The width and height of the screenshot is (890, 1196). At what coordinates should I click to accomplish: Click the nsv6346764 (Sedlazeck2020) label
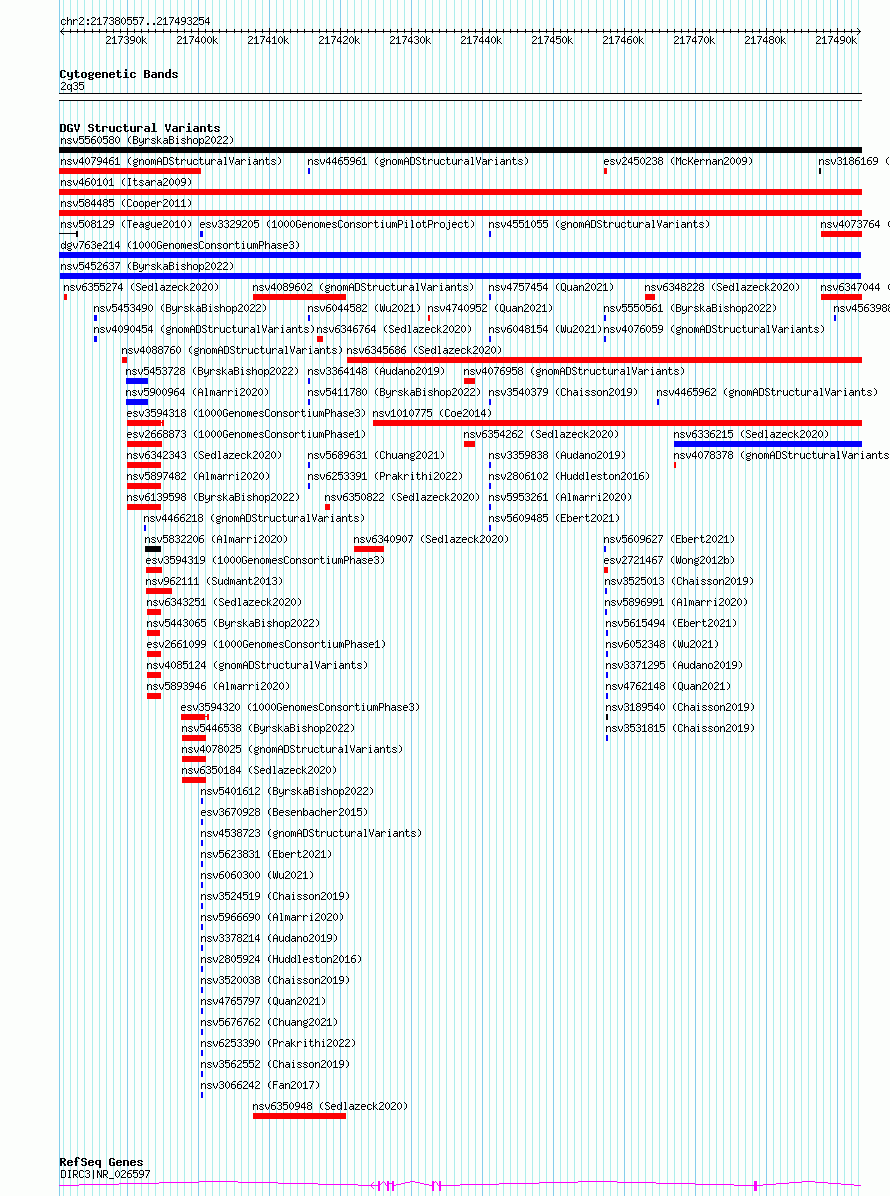pos(394,330)
